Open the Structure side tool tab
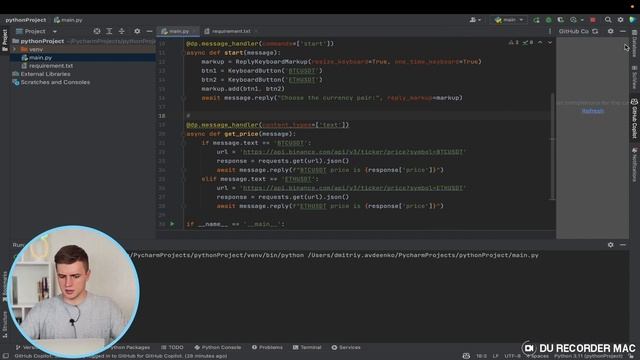This screenshot has width=640, height=360. (5, 324)
